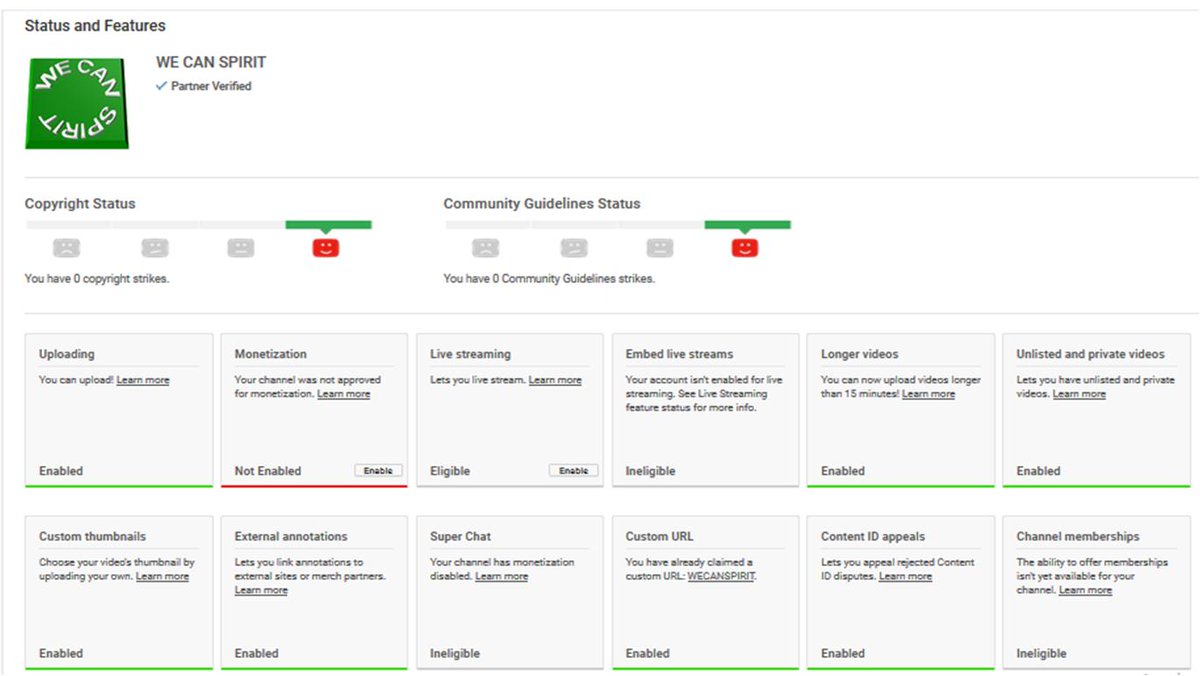Click the External annotations card title
Screen dimensions: 1200x676
point(291,536)
